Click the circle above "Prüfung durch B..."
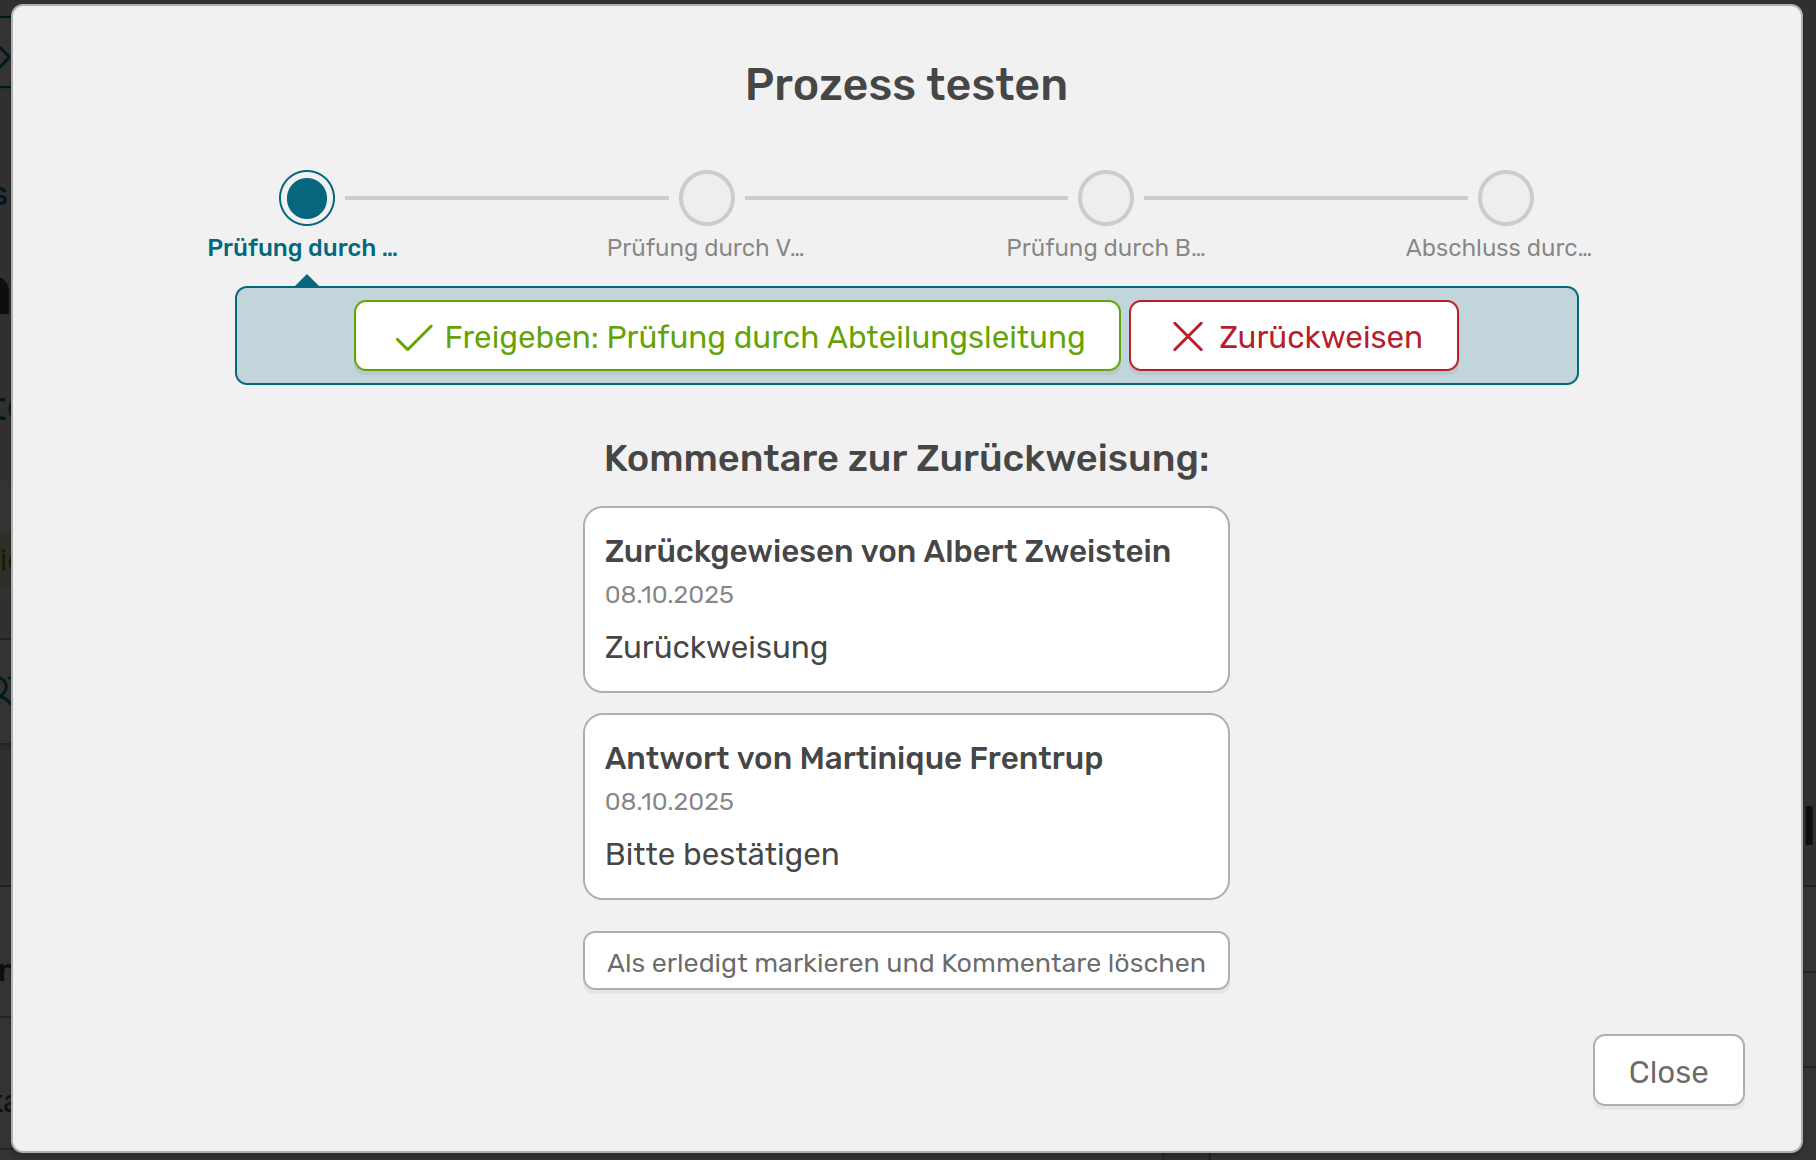This screenshot has height=1160, width=1816. click(1106, 198)
